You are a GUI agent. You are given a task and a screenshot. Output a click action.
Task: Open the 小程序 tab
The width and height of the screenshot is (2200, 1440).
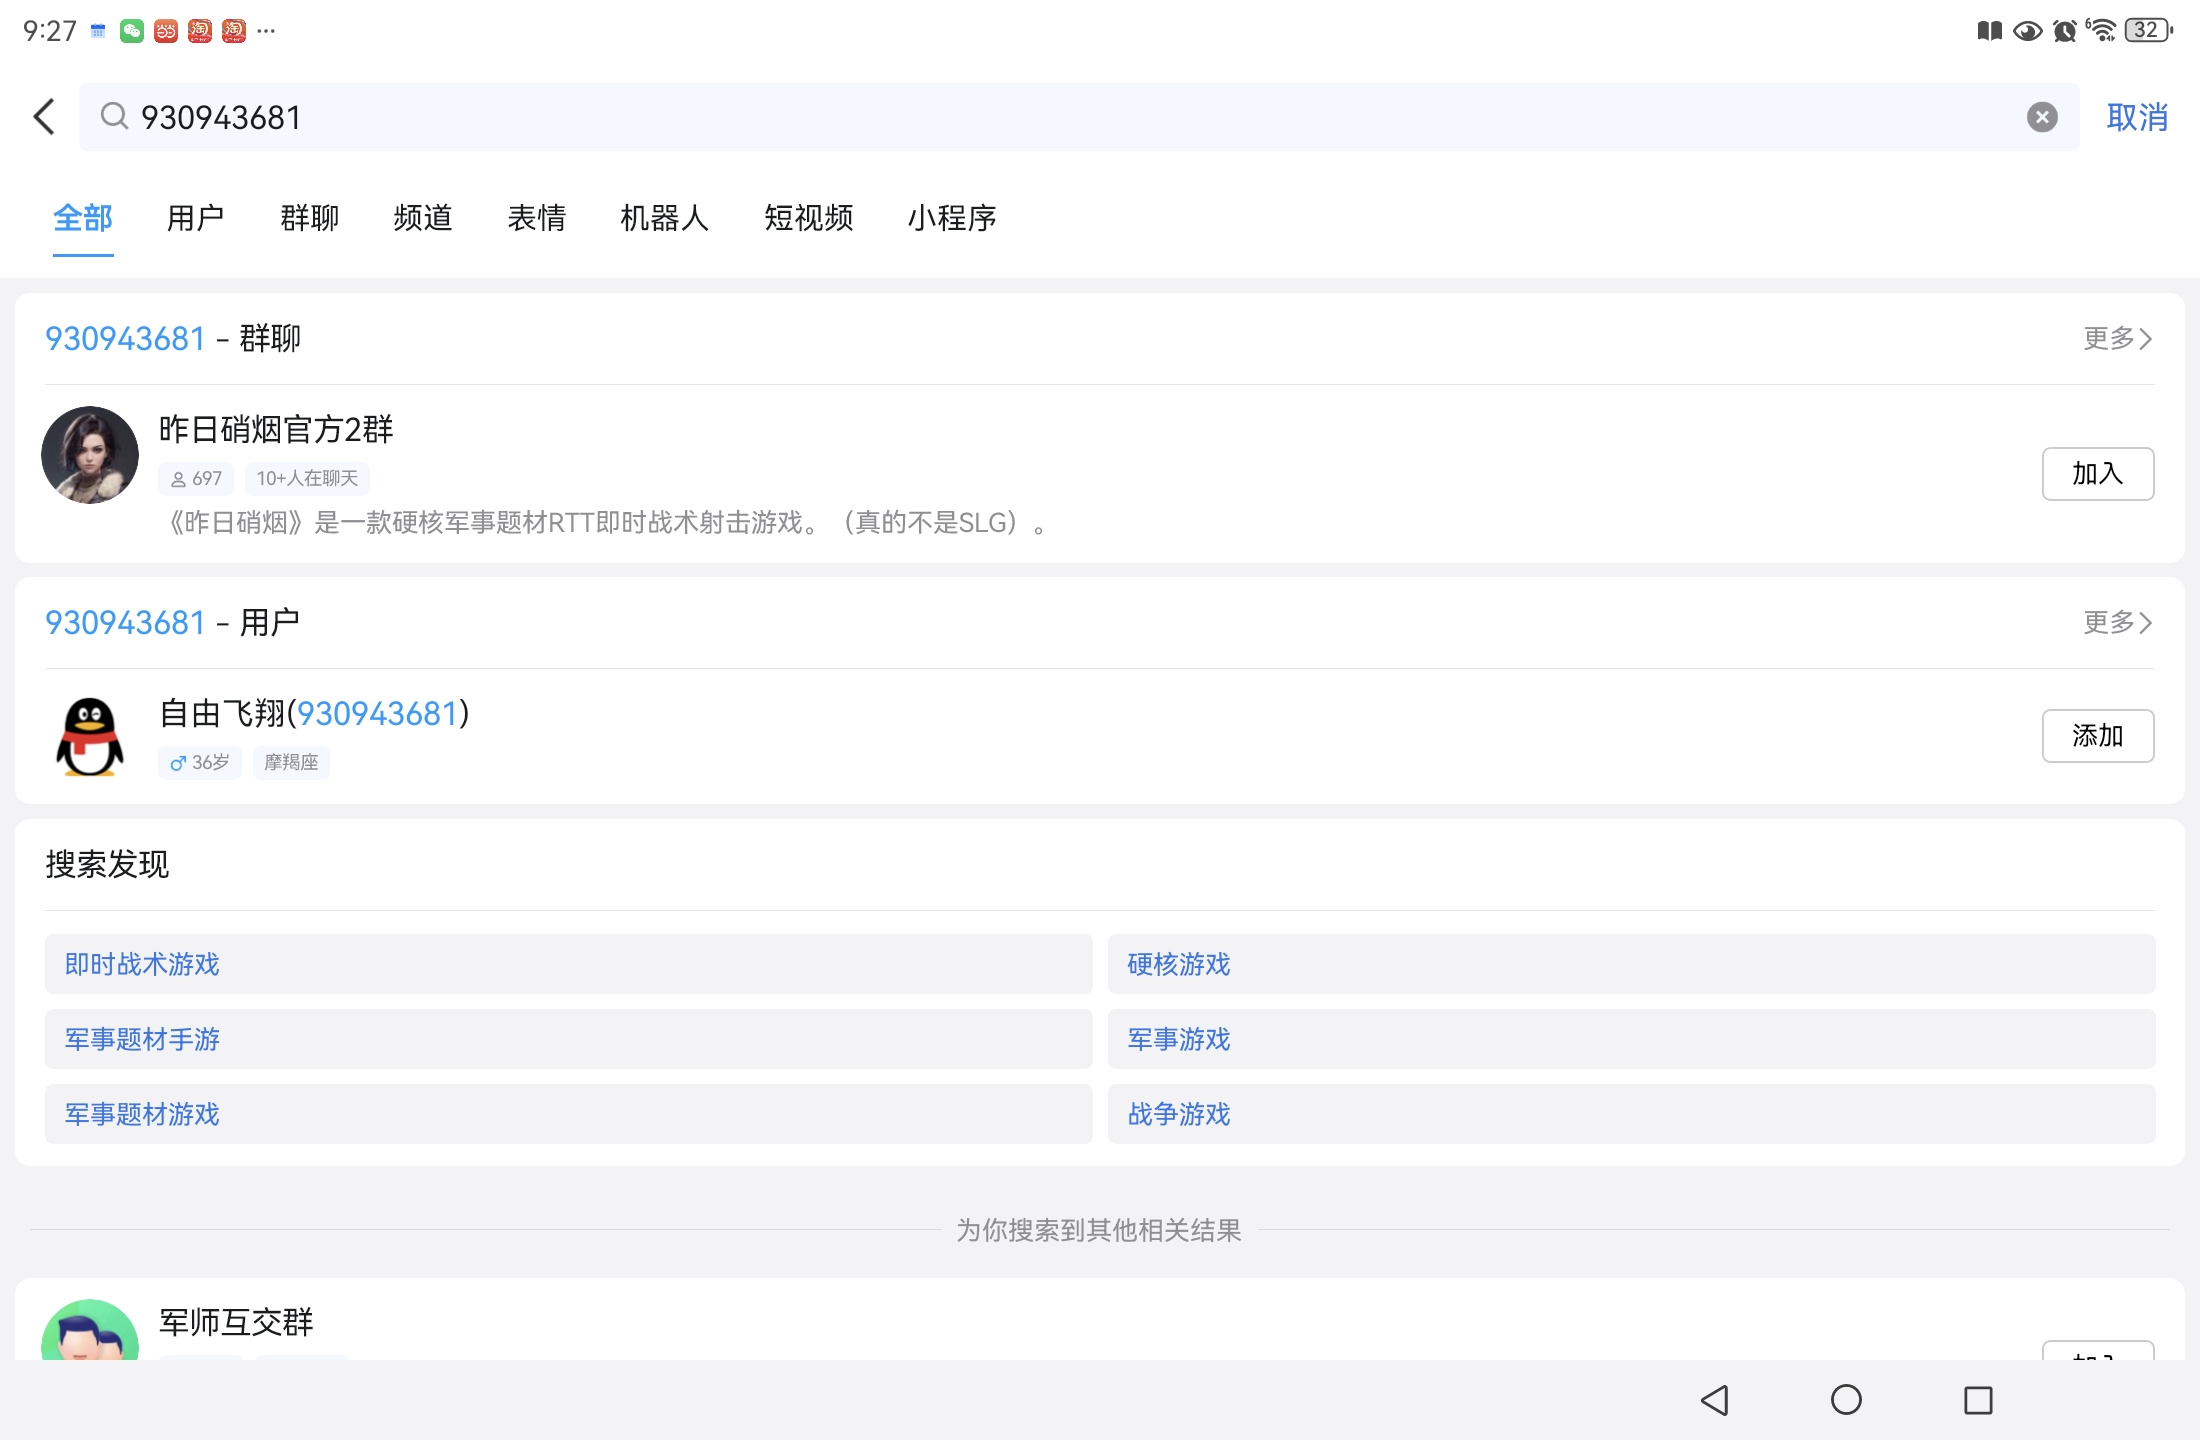pyautogui.click(x=952, y=218)
